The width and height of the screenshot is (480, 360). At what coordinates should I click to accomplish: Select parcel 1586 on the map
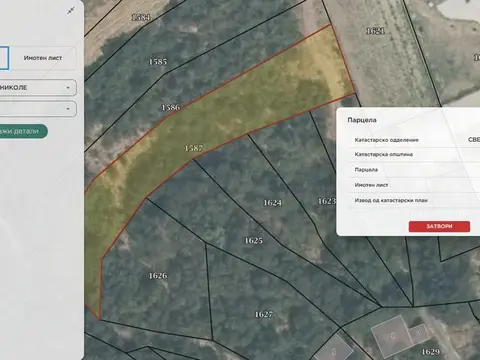[x=171, y=107]
